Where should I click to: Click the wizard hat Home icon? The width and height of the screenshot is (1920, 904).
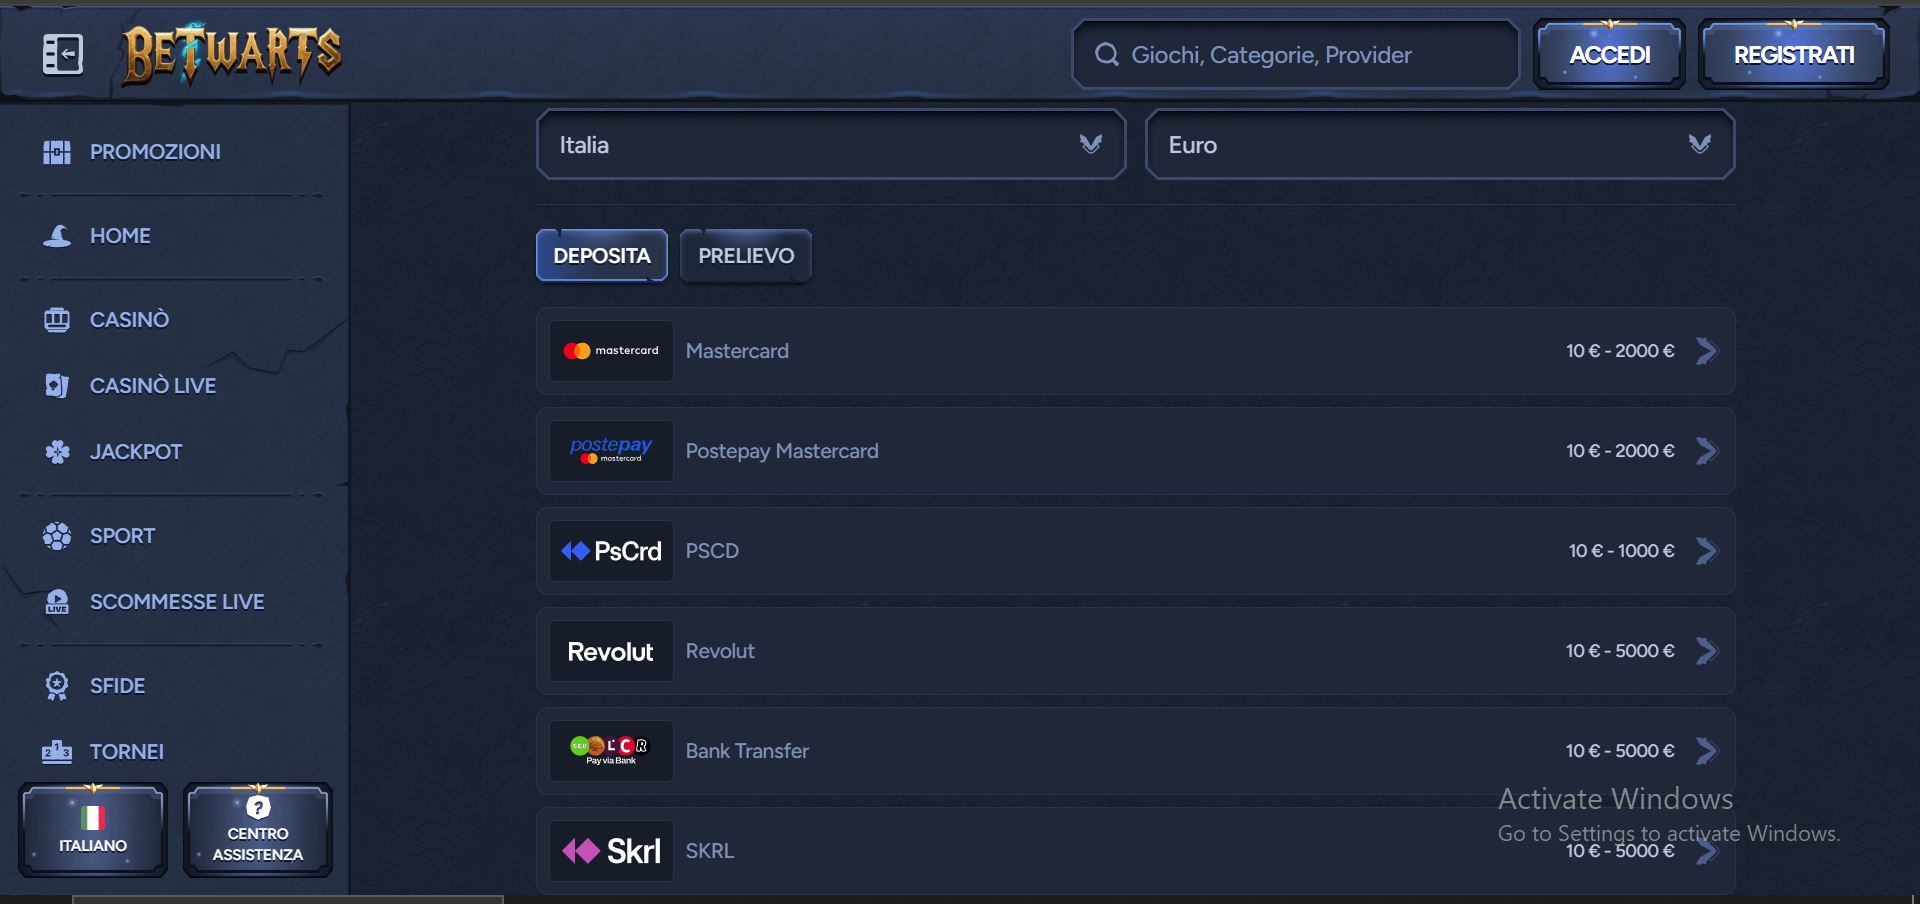[57, 236]
